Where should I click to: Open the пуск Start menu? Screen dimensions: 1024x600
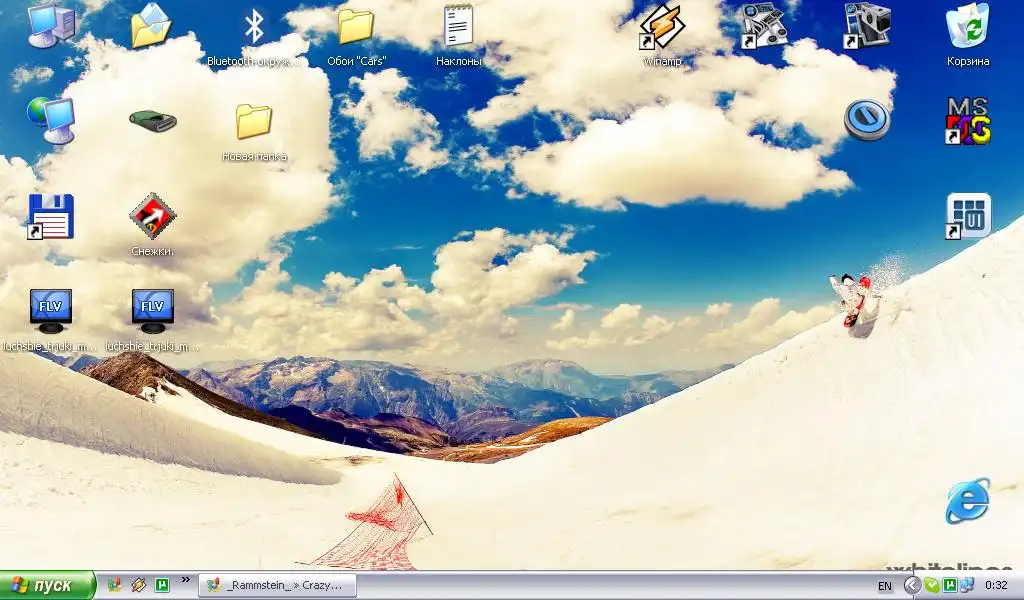tap(48, 585)
